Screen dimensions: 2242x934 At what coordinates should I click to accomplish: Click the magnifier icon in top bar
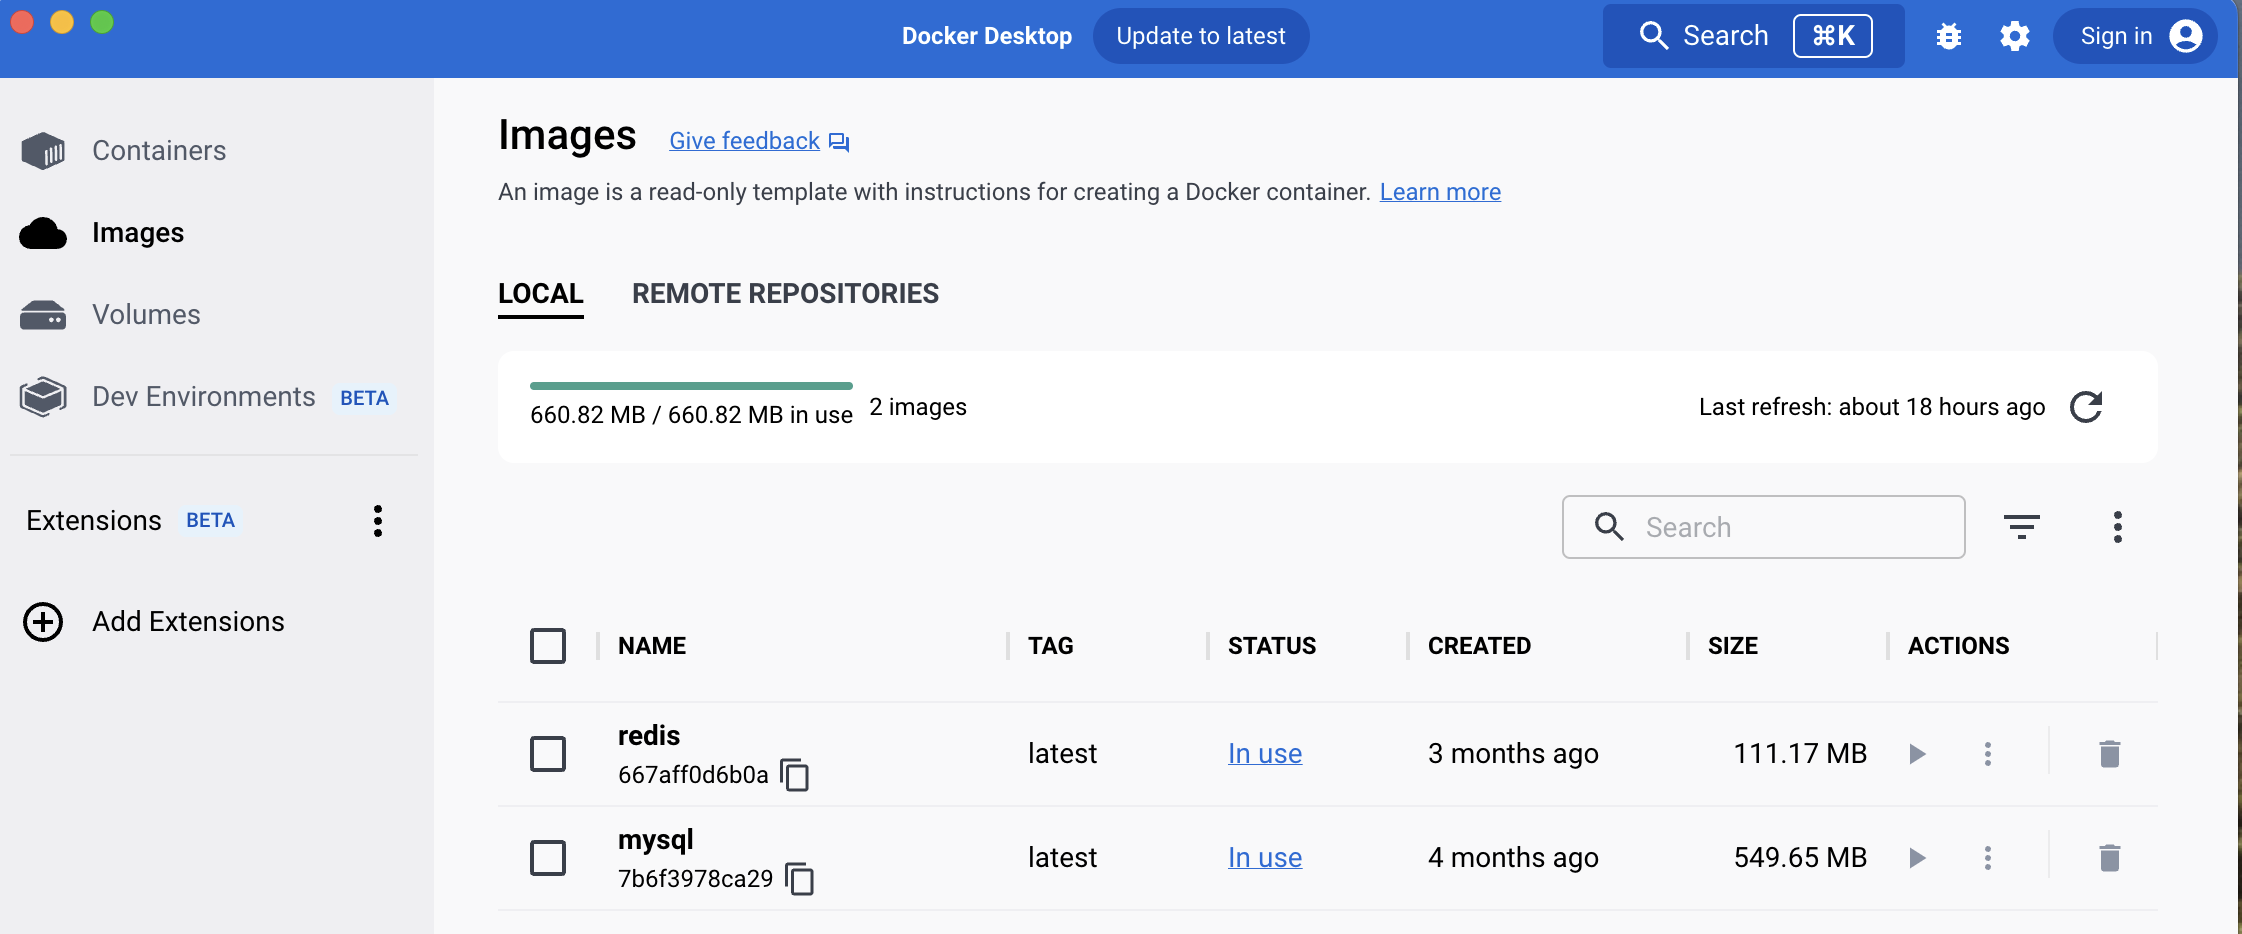(x=1654, y=36)
